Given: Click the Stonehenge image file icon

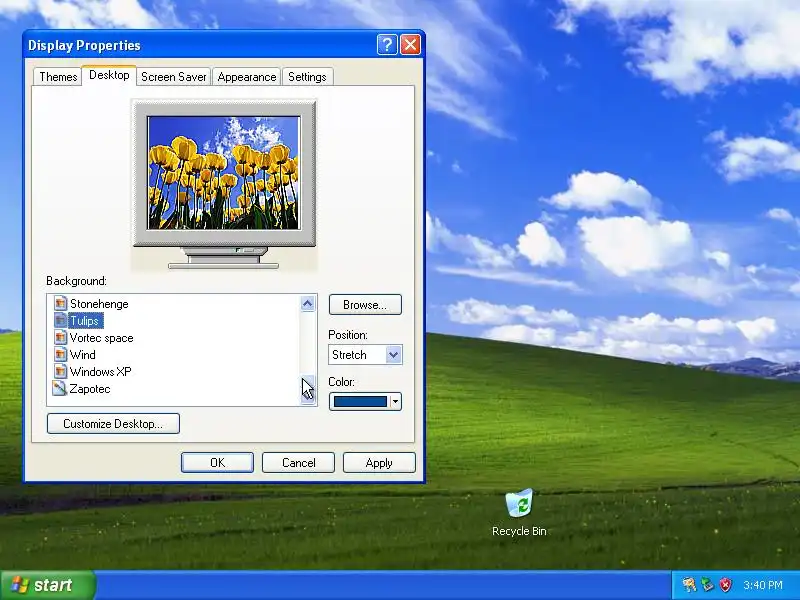Looking at the screenshot, I should pos(60,304).
